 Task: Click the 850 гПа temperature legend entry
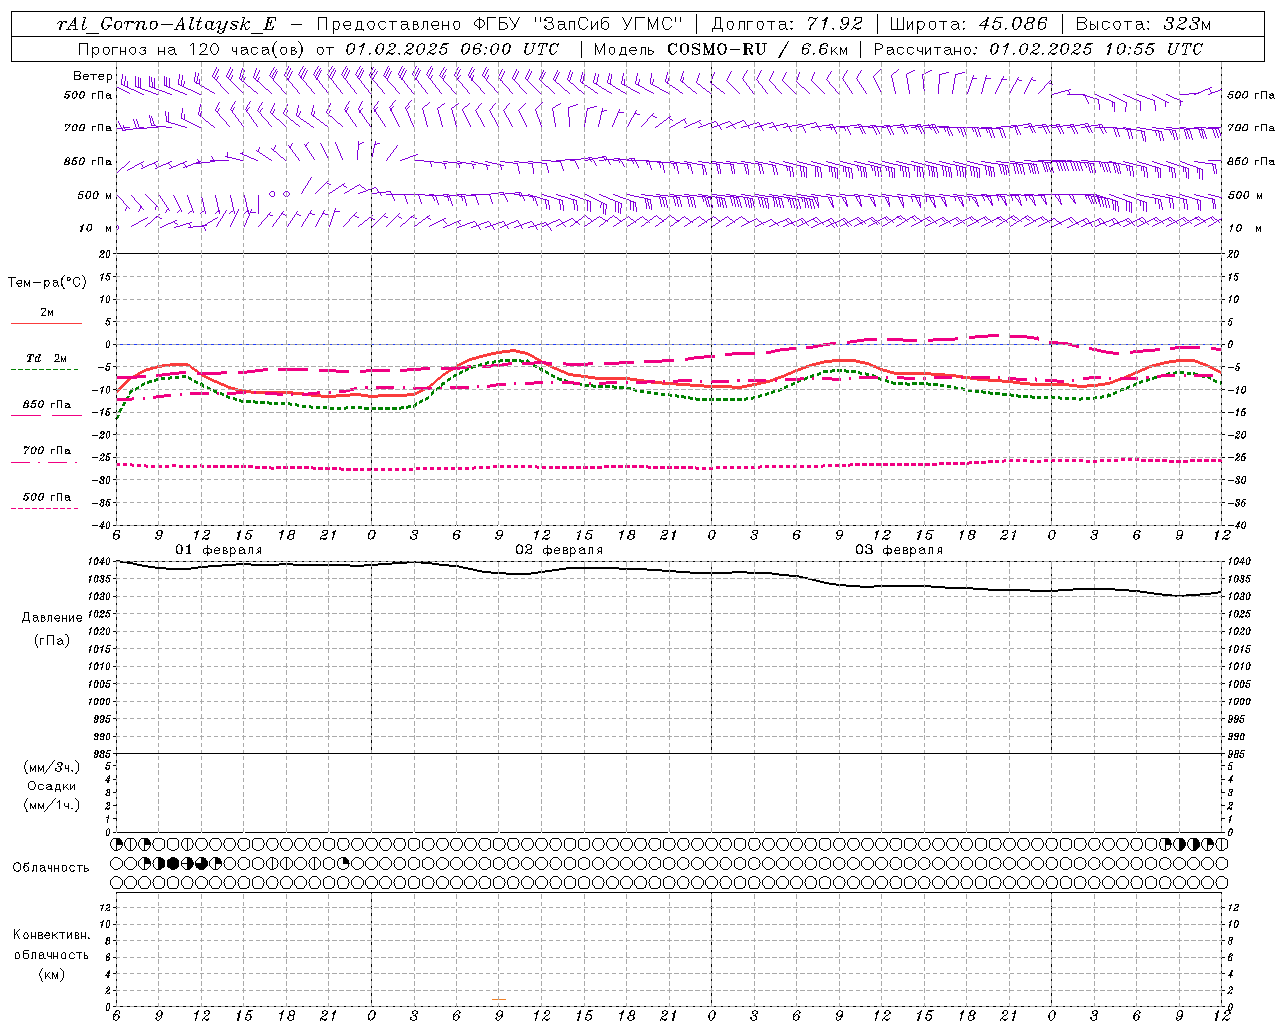(x=47, y=405)
